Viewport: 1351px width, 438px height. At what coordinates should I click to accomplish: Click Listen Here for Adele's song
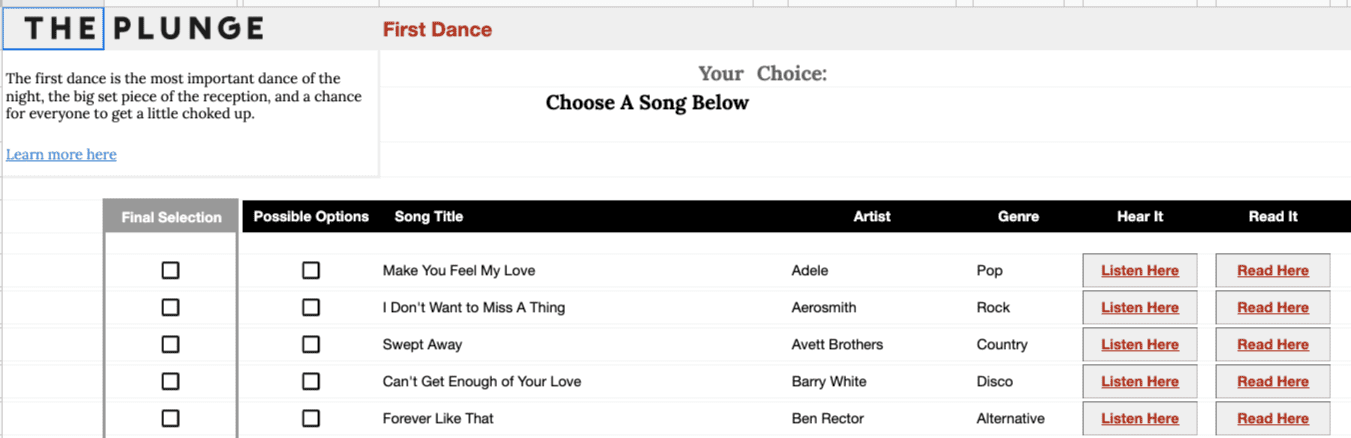[x=1140, y=270]
